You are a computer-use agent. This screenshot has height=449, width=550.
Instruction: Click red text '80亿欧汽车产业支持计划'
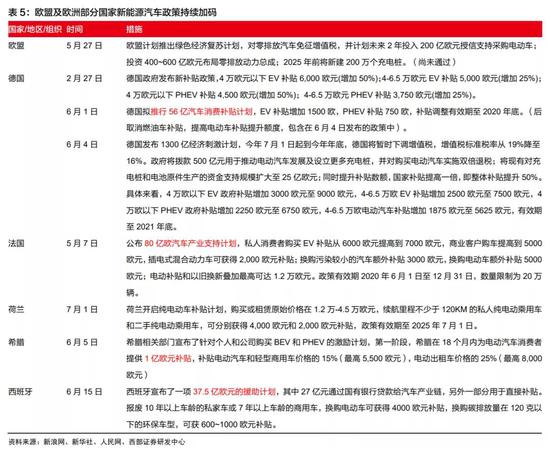pyautogui.click(x=190, y=243)
